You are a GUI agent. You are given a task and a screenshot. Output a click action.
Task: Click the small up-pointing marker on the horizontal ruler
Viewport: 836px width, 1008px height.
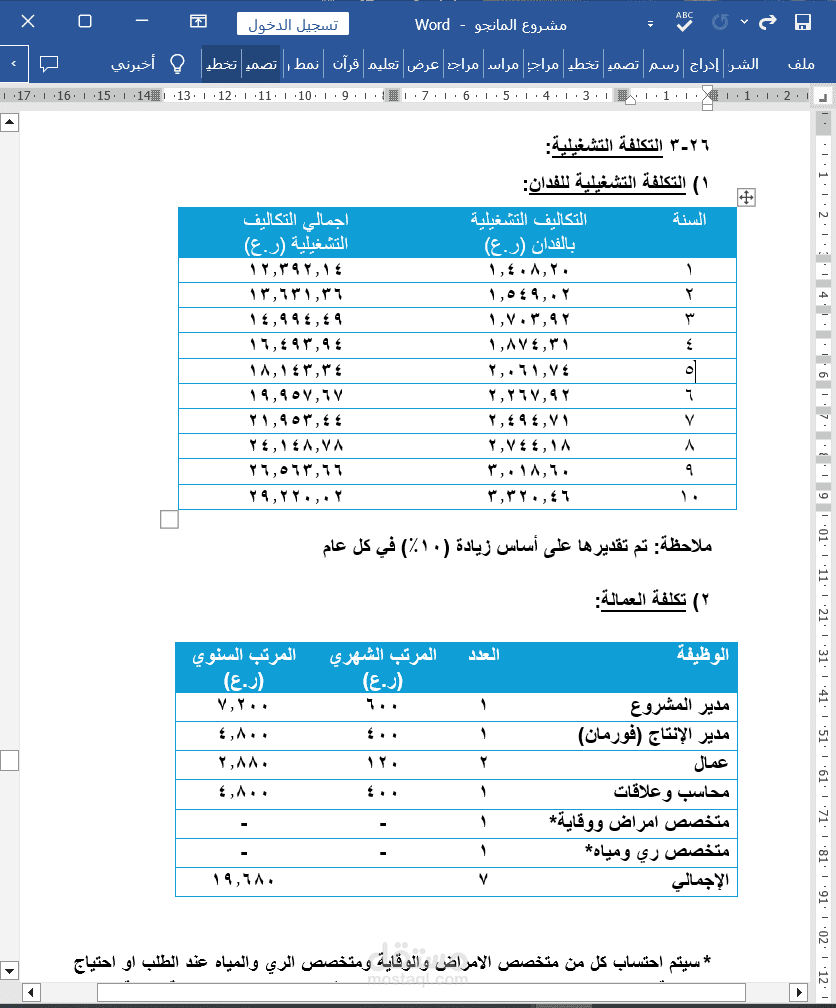(x=630, y=100)
